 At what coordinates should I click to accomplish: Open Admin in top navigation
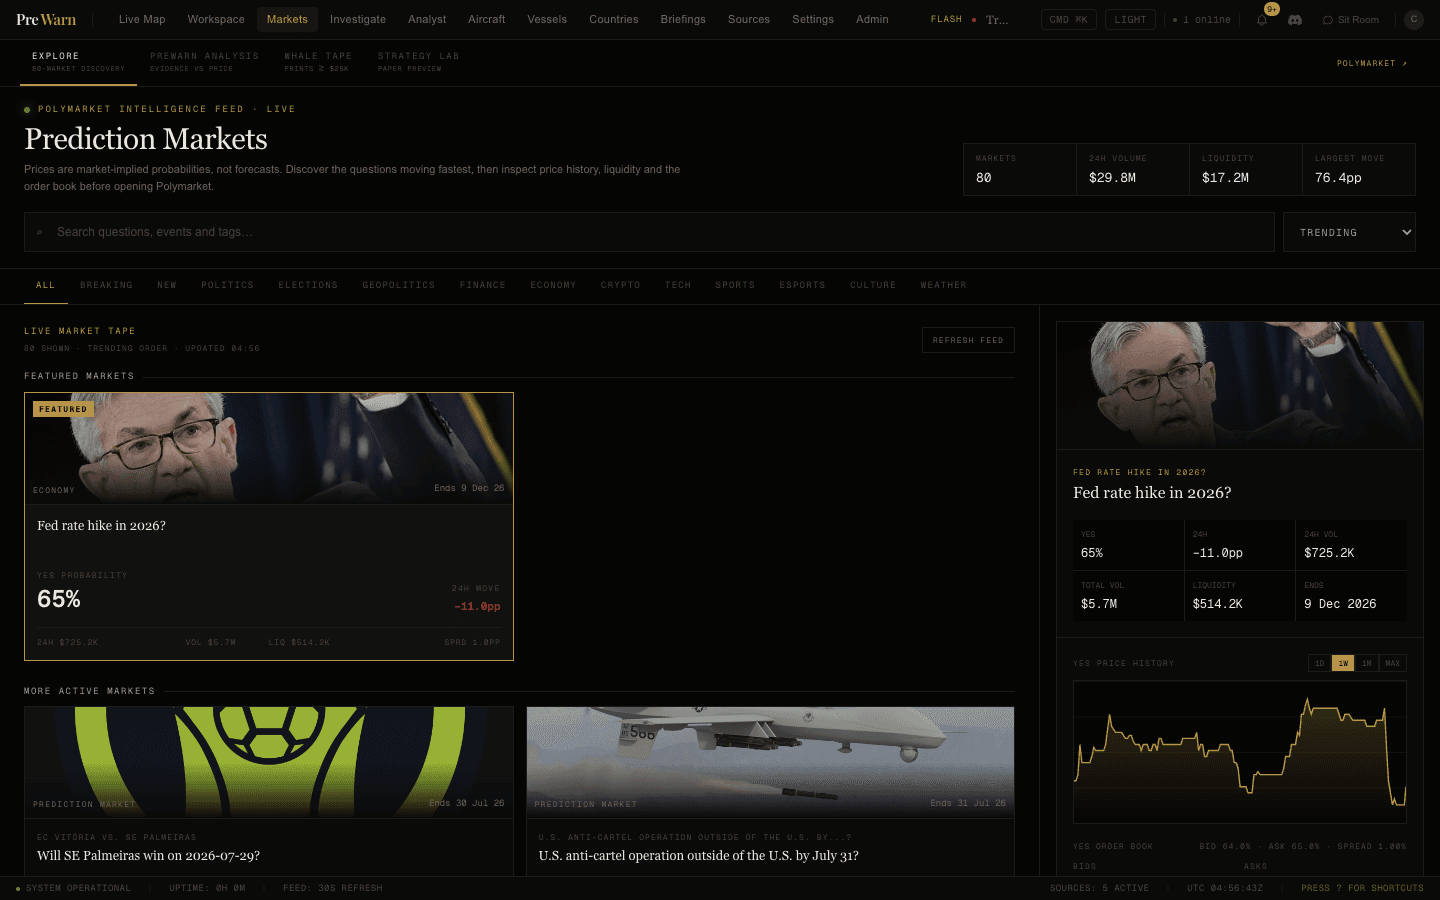(872, 19)
